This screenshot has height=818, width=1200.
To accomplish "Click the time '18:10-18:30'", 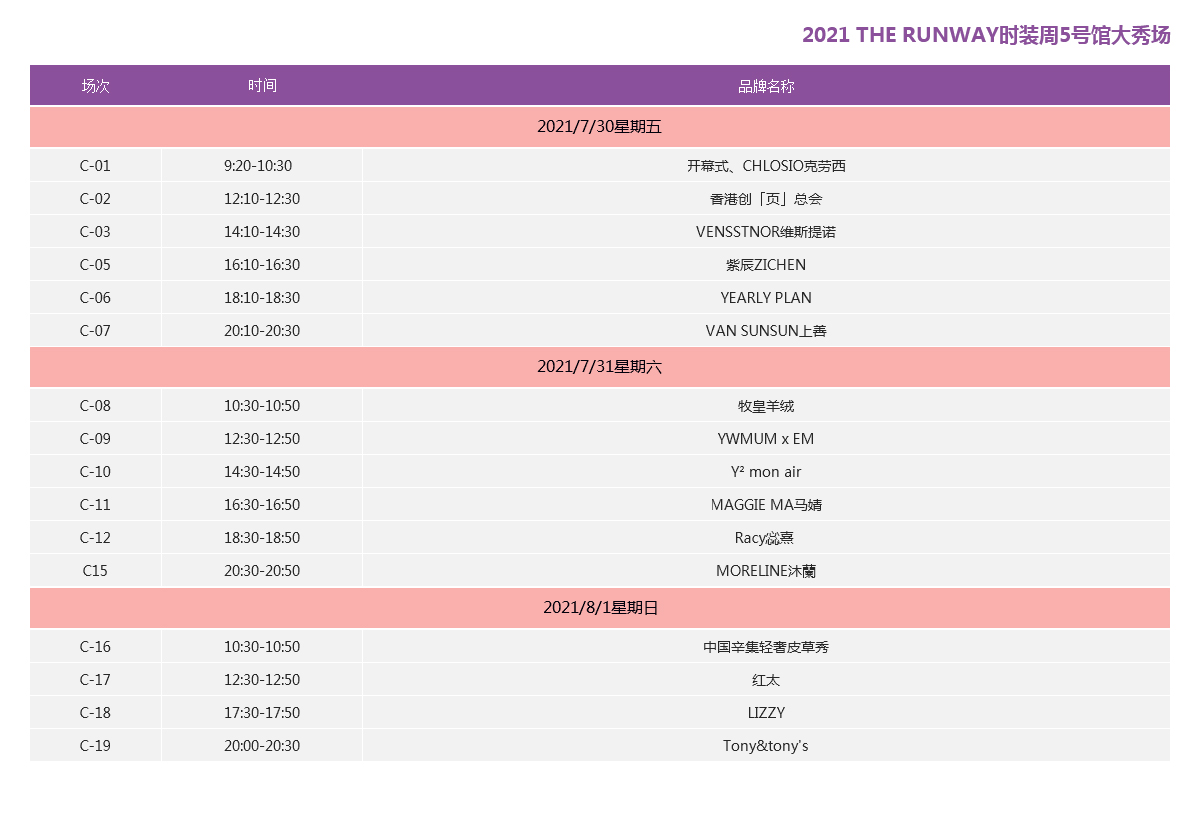I will pos(262,298).
